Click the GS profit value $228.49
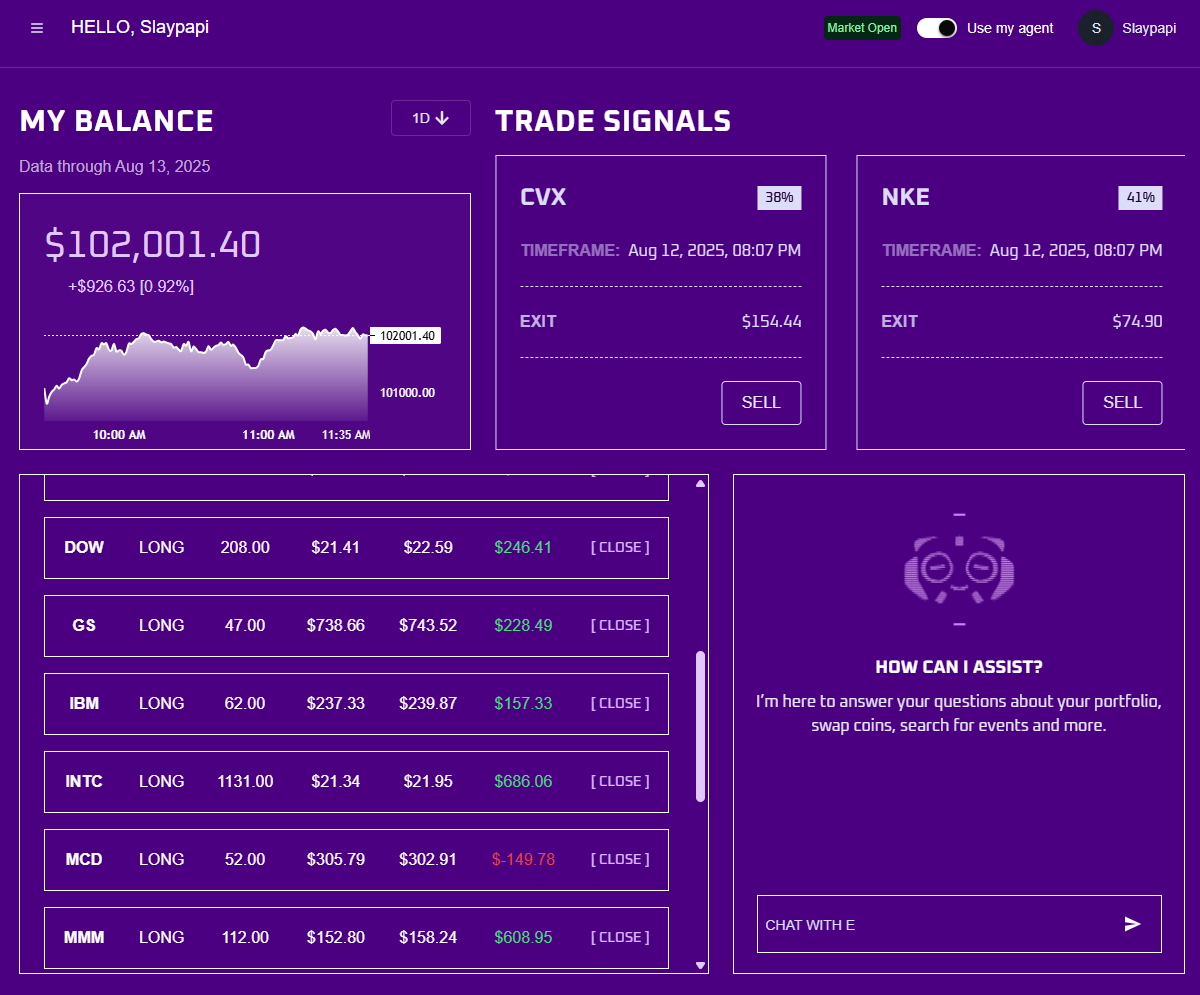Image resolution: width=1200 pixels, height=995 pixels. click(523, 625)
